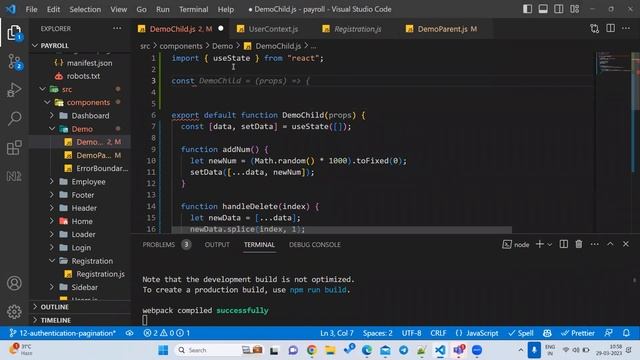Open errors and warnings status indicator
This screenshot has height=360, width=640.
pyautogui.click(x=167, y=333)
